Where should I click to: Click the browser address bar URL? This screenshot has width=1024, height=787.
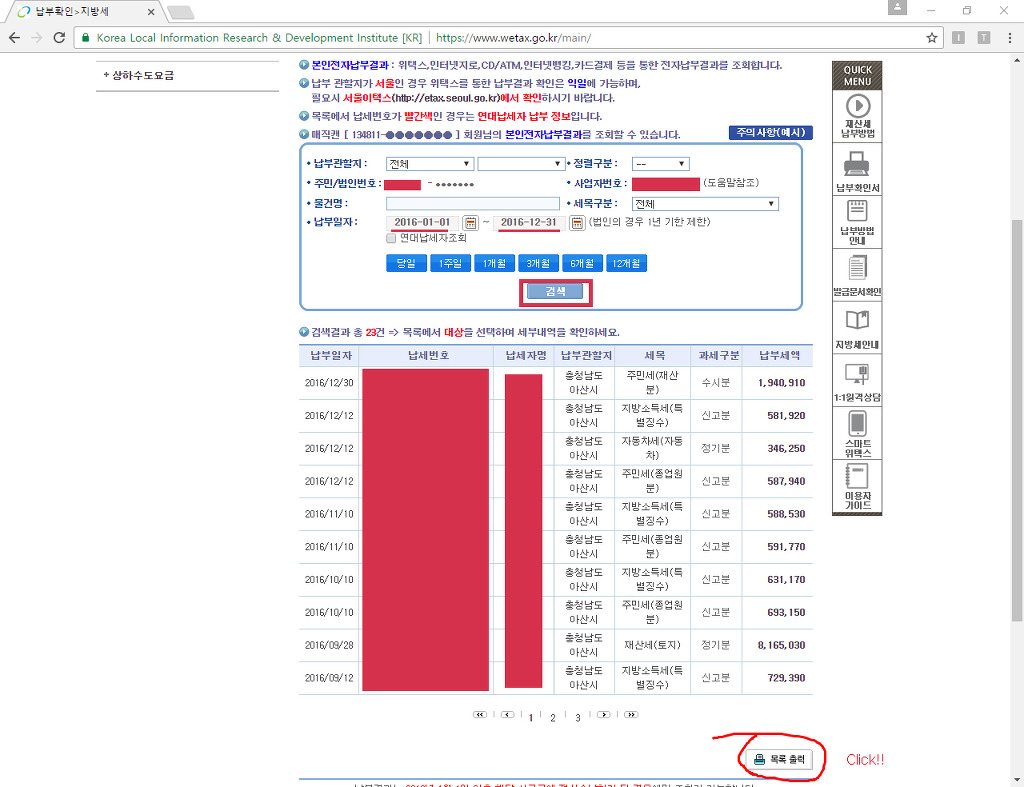(x=513, y=38)
